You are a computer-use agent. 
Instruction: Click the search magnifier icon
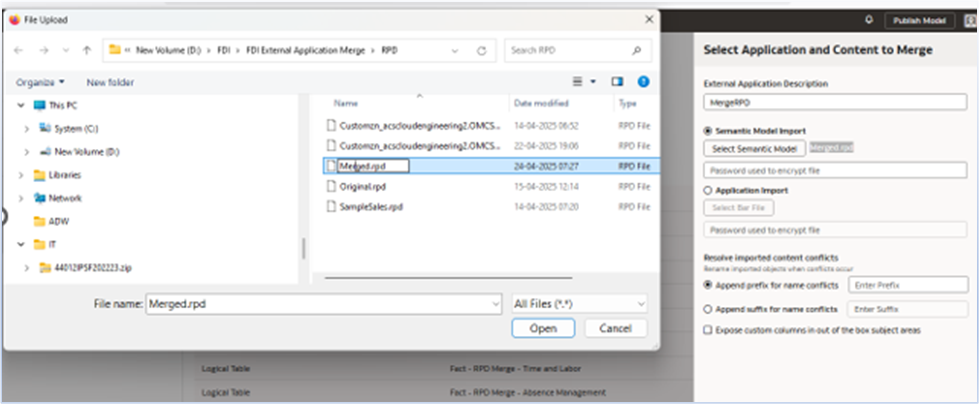[636, 51]
